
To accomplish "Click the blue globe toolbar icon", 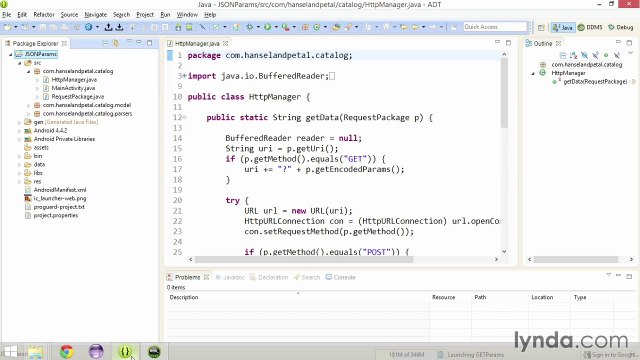I will click(89, 27).
